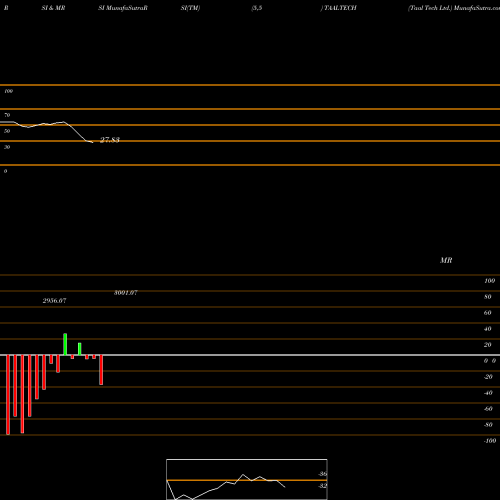Click the MR axis label 100
The height and width of the screenshot is (500, 500).
489,281
